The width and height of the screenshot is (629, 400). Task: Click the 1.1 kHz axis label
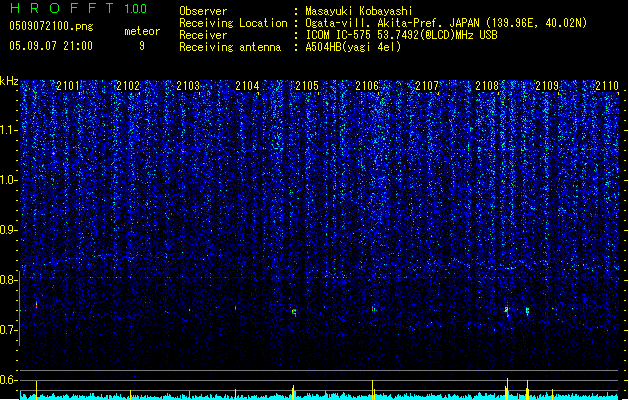coord(9,130)
